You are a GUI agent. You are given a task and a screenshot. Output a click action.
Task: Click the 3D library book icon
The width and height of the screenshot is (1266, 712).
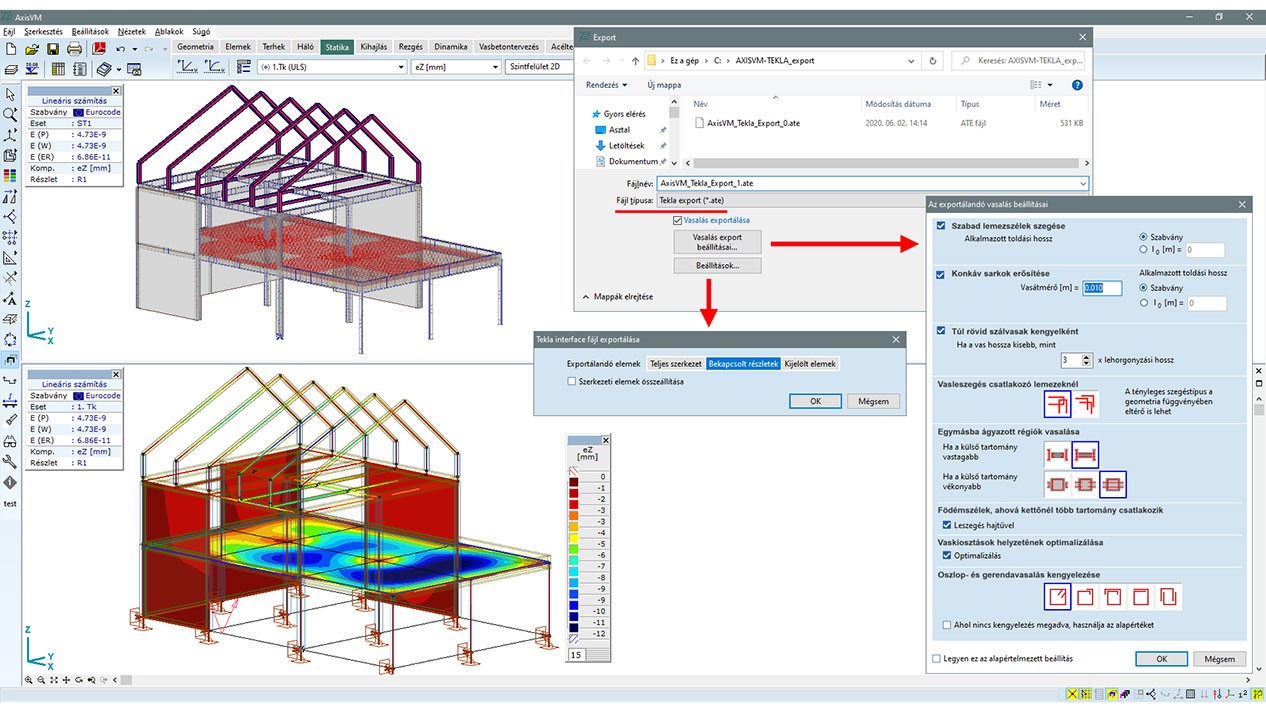104,68
